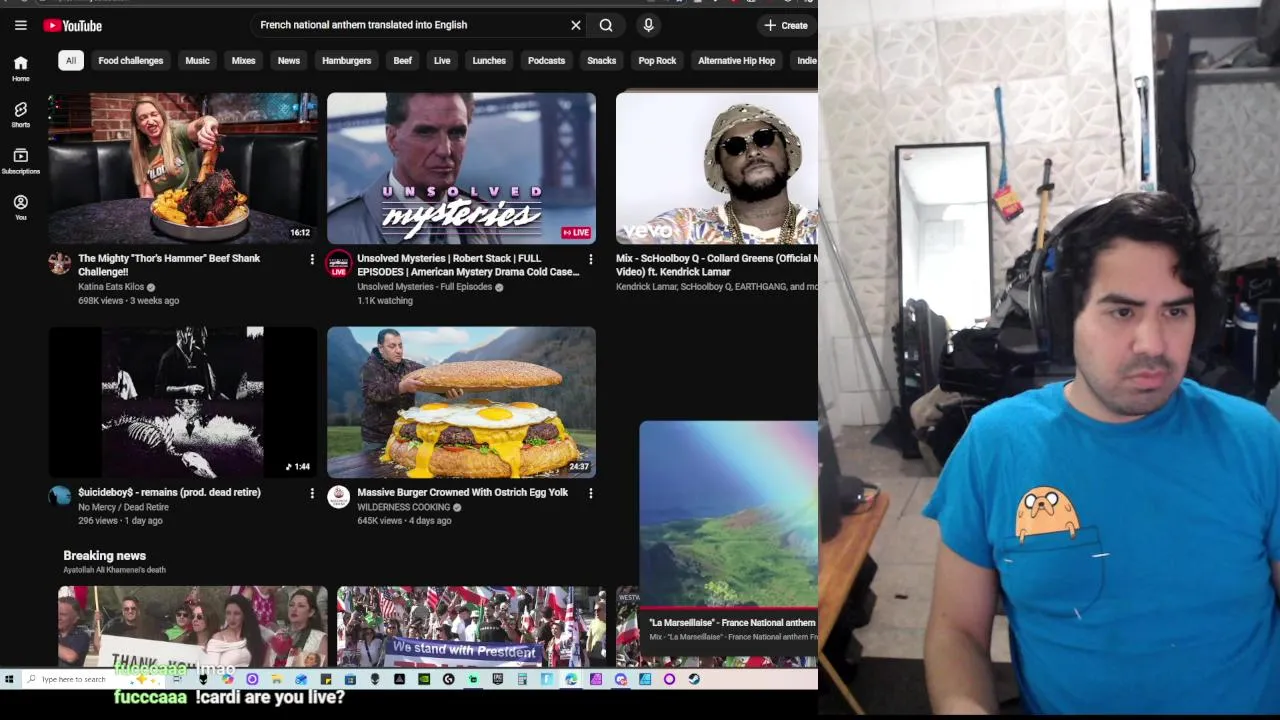Open the Breaking news section heading
1280x720 pixels.
click(x=104, y=555)
